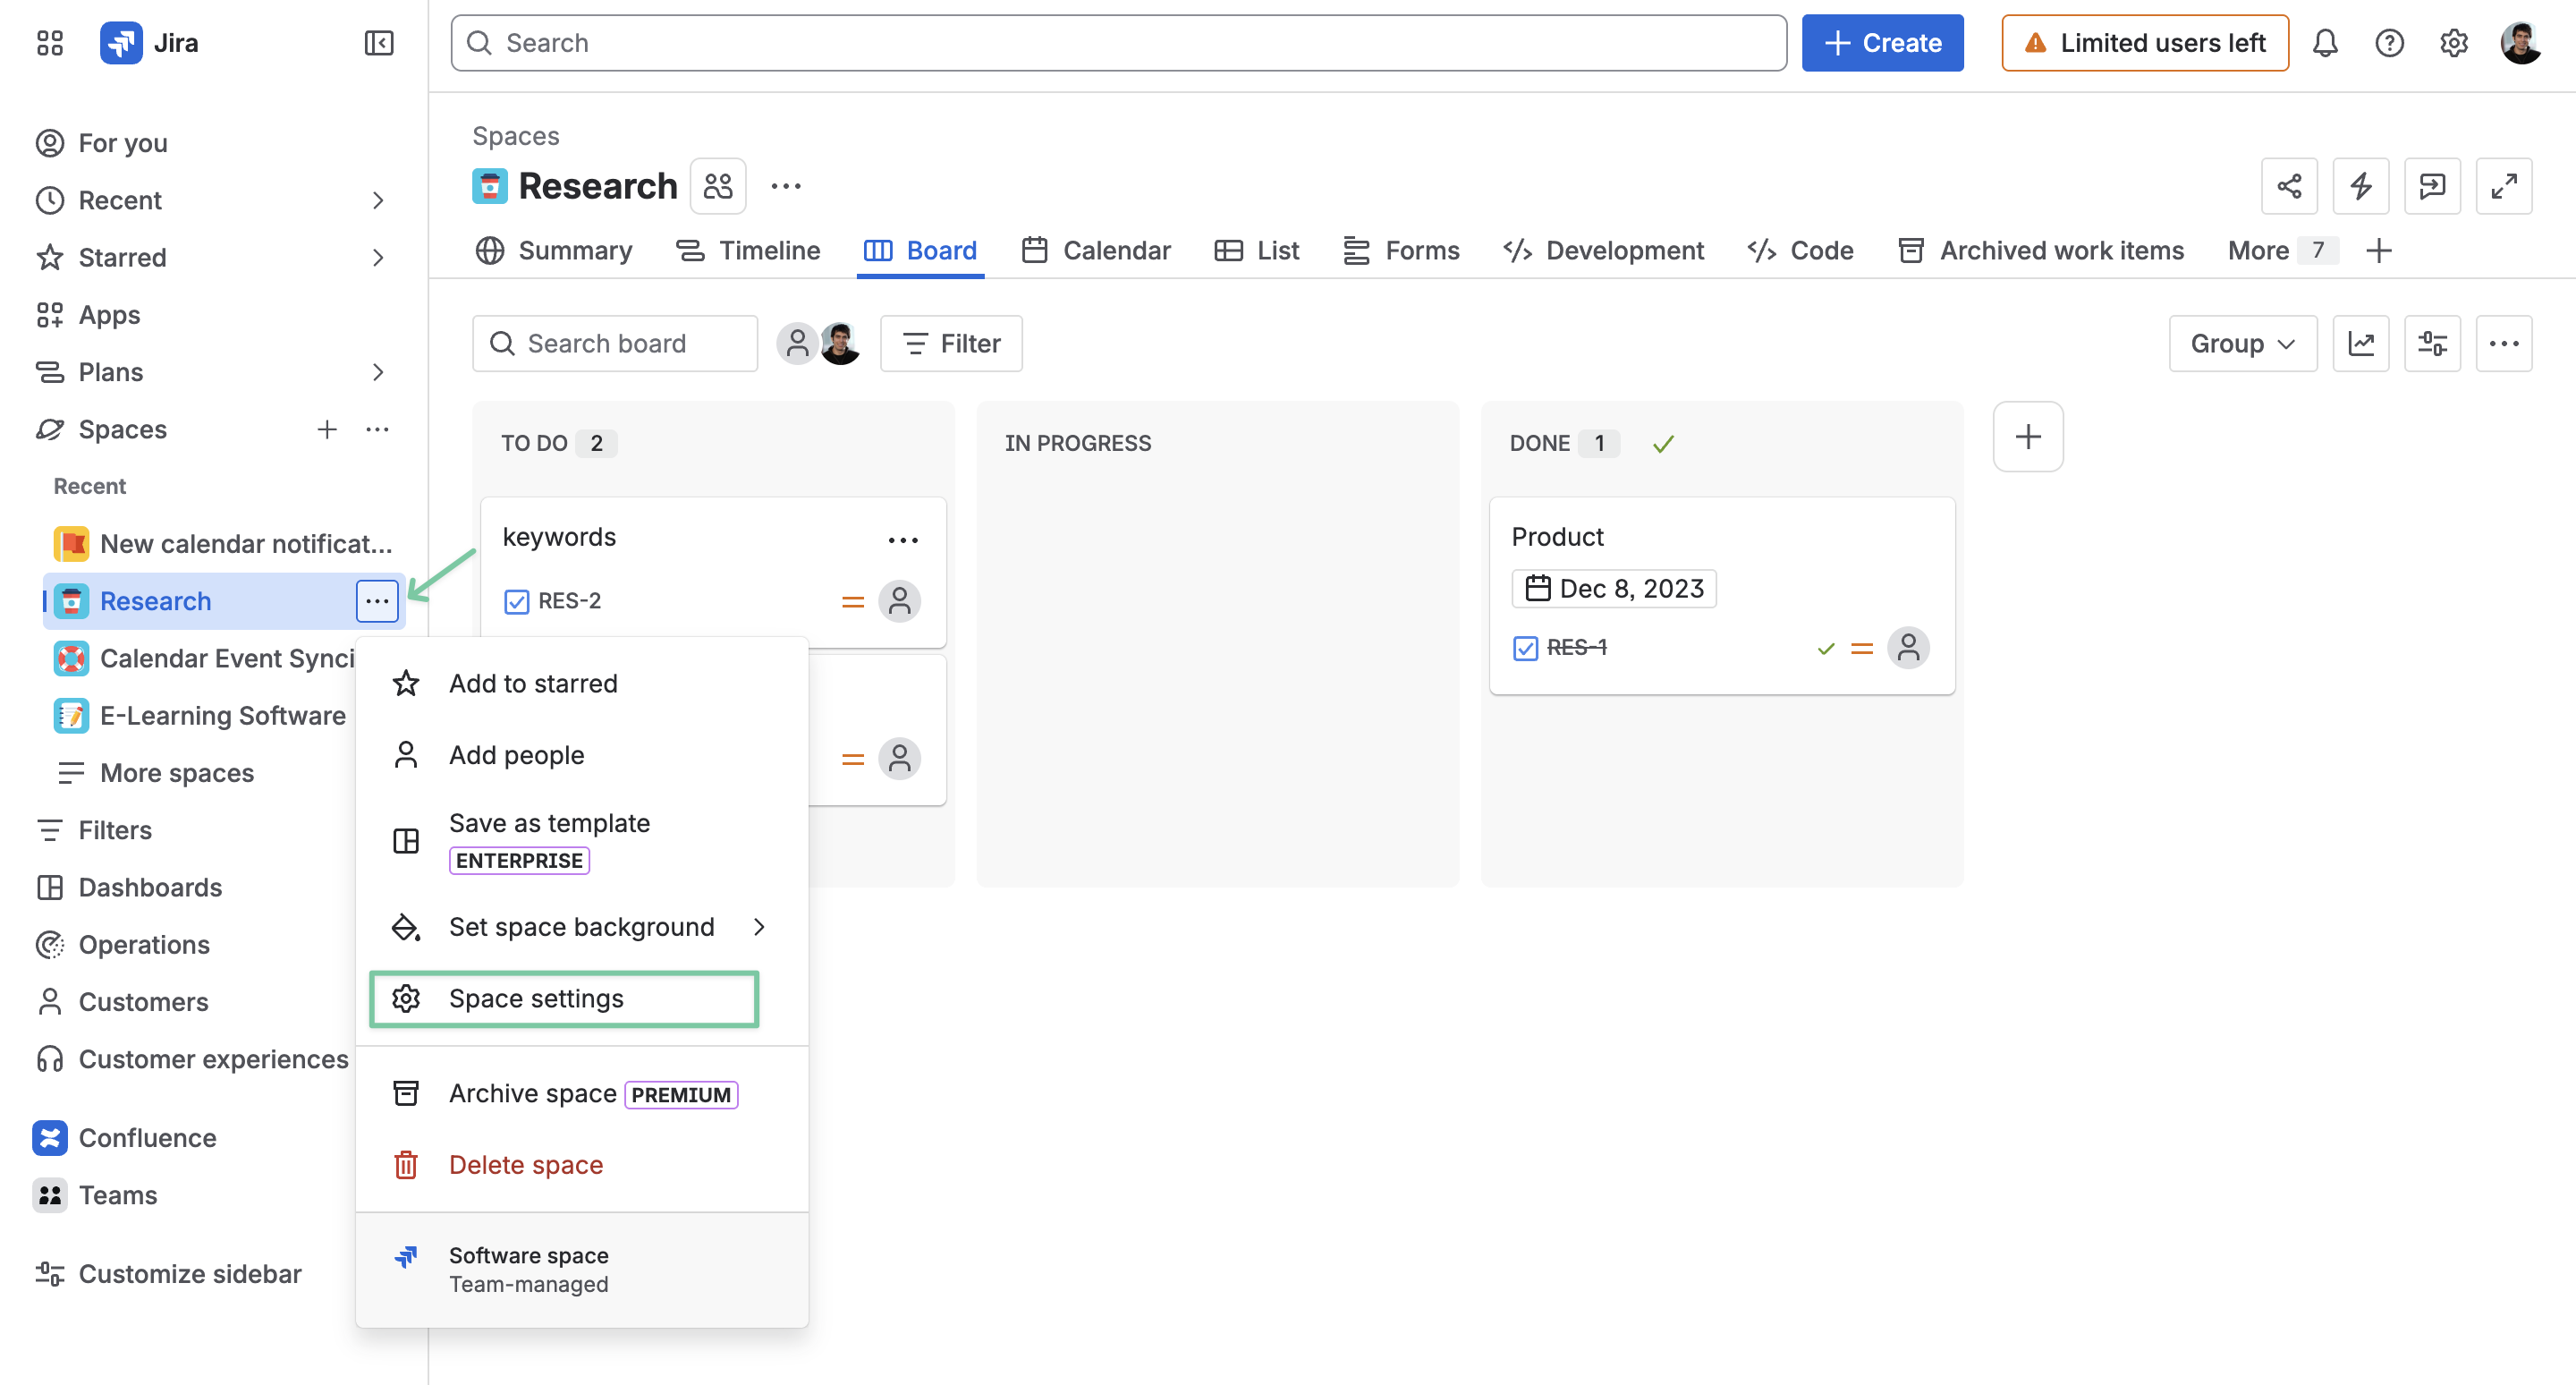Select Save as template menu item

click(x=581, y=841)
